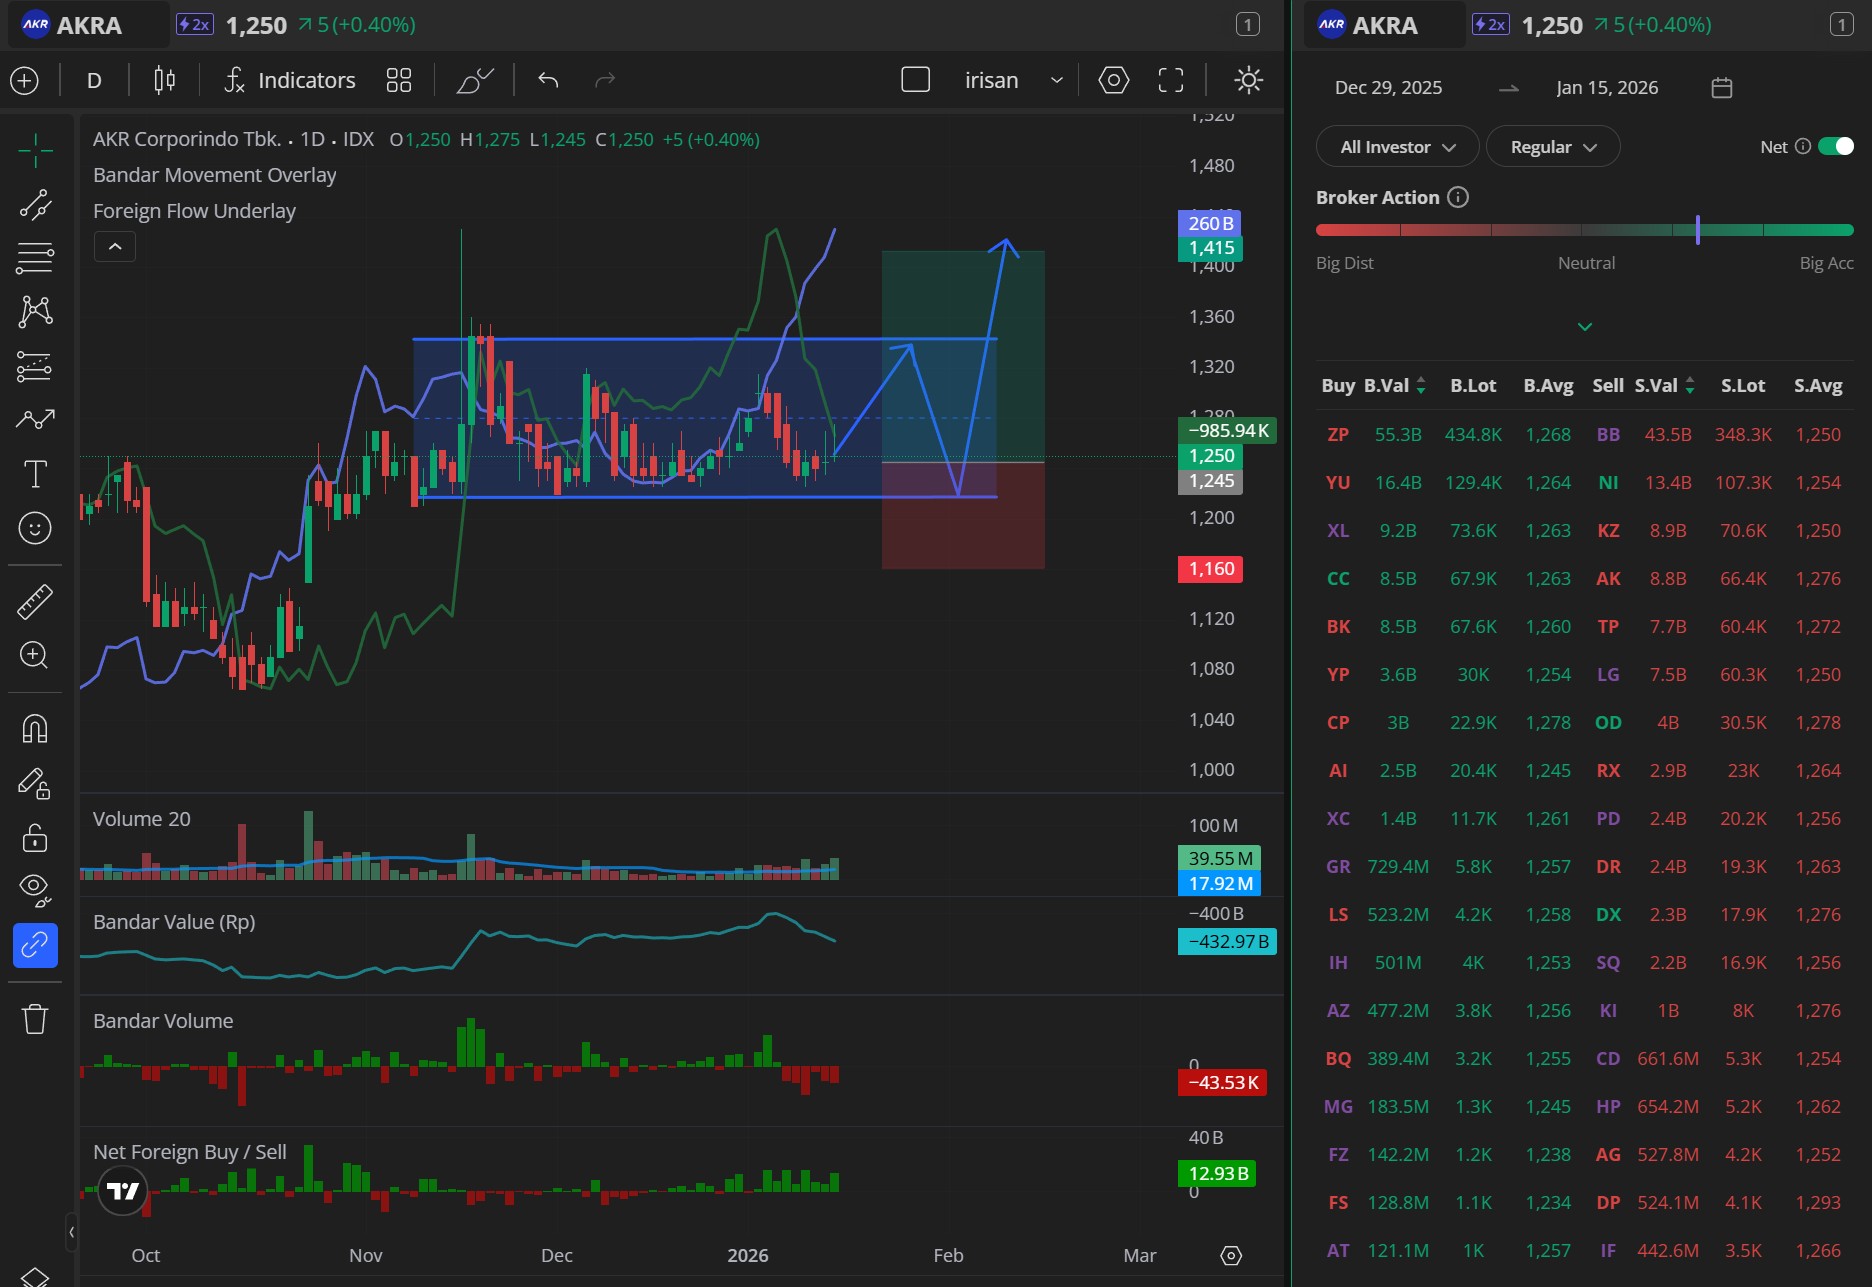Click the Zoom In magnifier tool
This screenshot has width=1872, height=1287.
[35, 655]
